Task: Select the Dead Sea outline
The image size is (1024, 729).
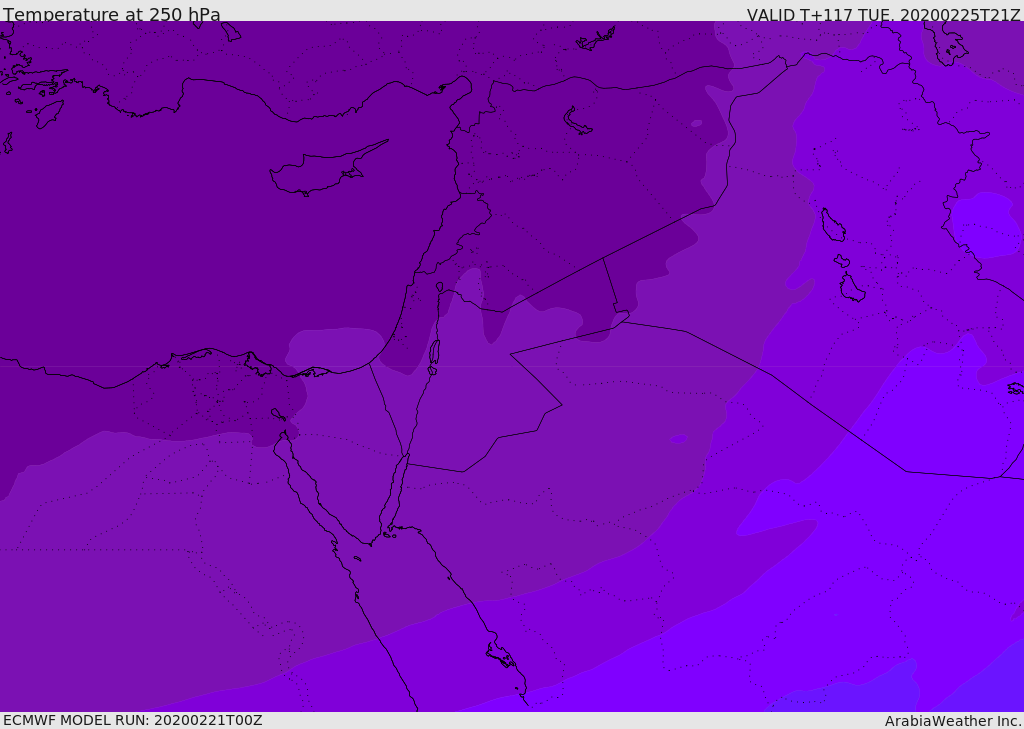Action: (434, 355)
